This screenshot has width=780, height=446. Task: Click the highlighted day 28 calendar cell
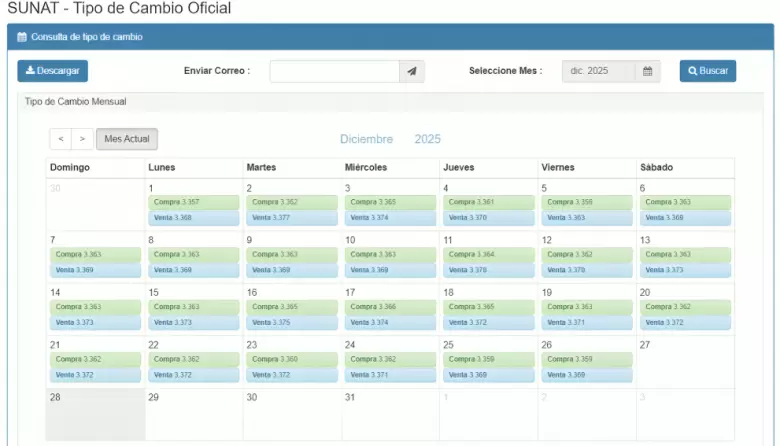pos(94,415)
